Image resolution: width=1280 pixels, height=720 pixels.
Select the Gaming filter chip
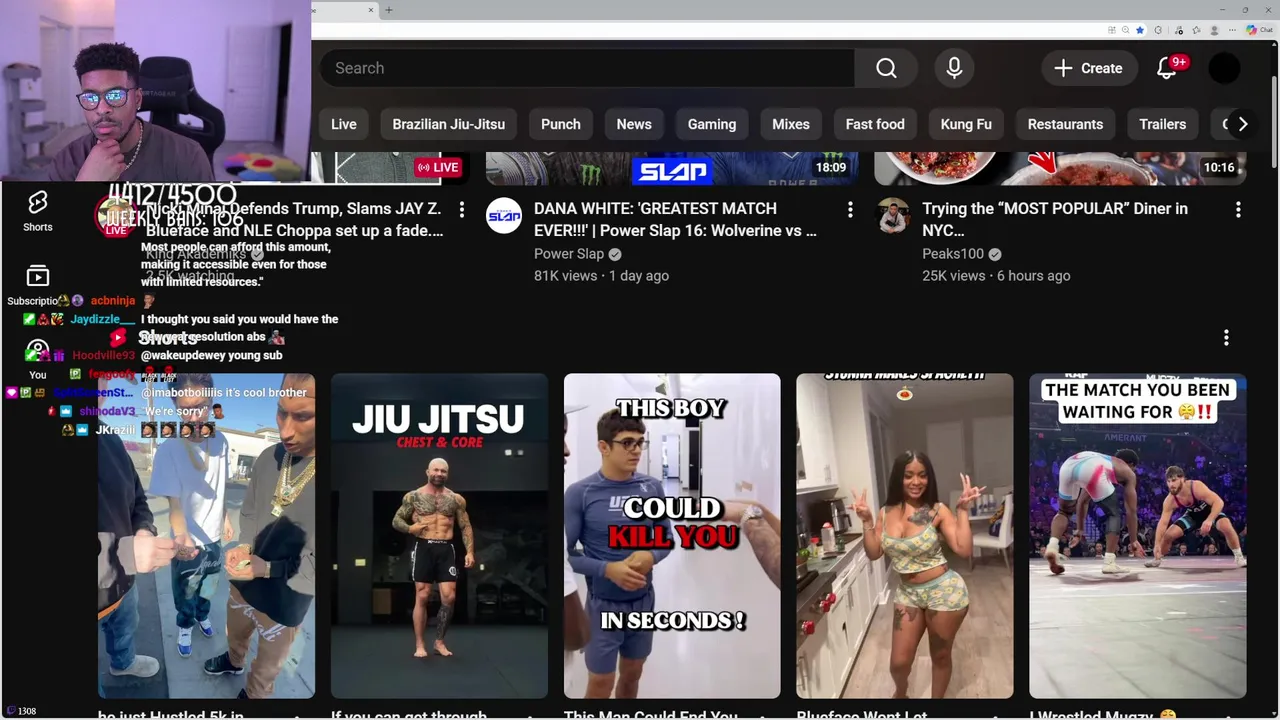tap(712, 124)
